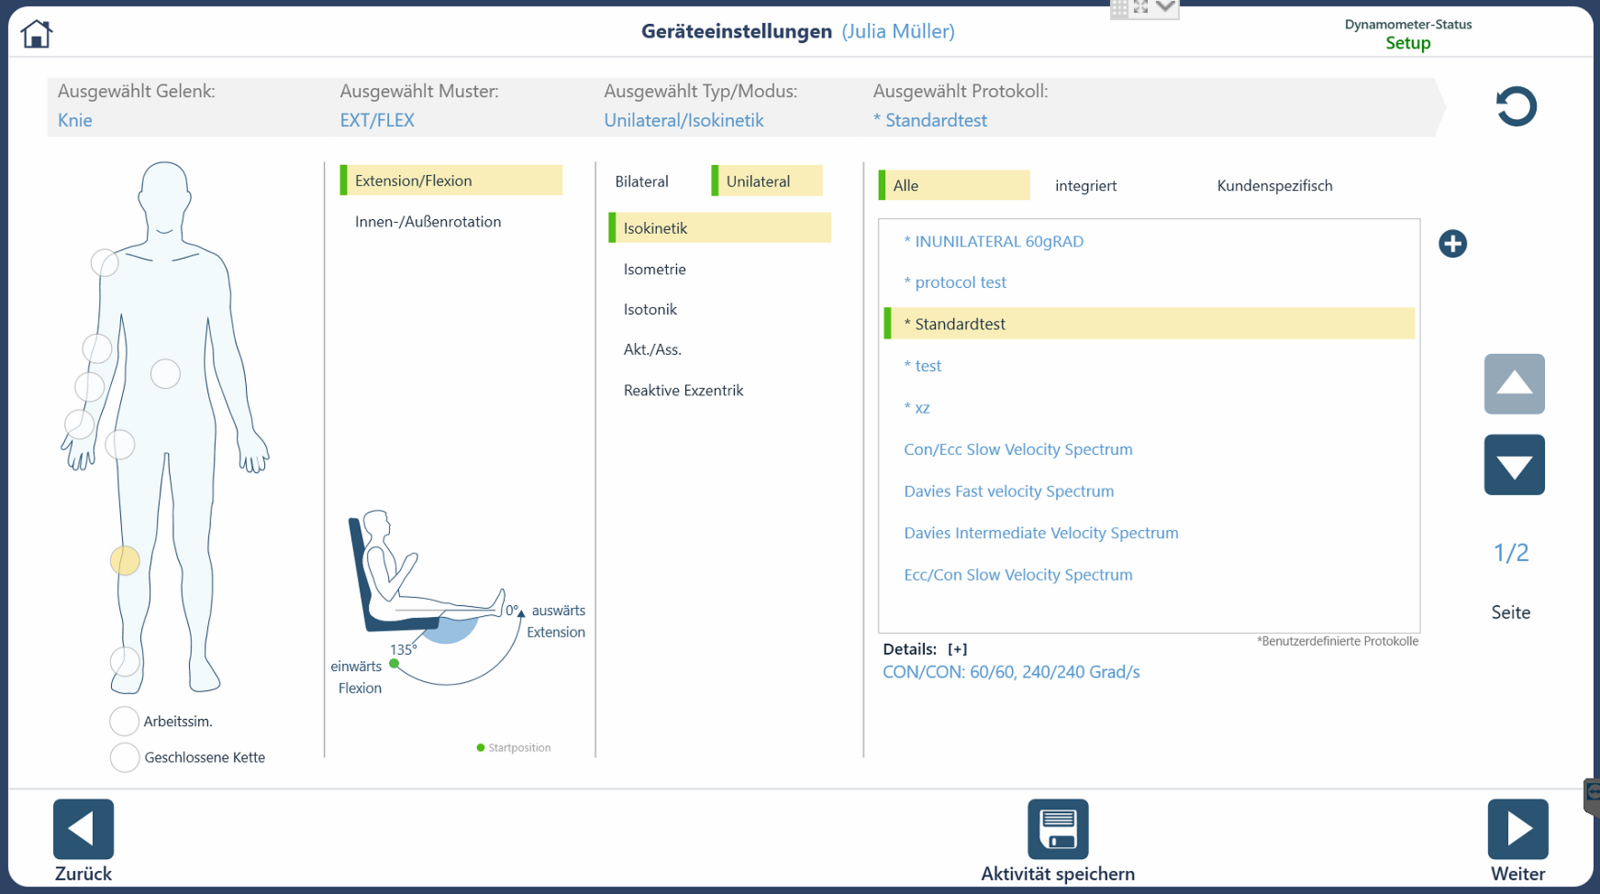Click the Home icon
This screenshot has width=1600, height=894.
tap(36, 34)
